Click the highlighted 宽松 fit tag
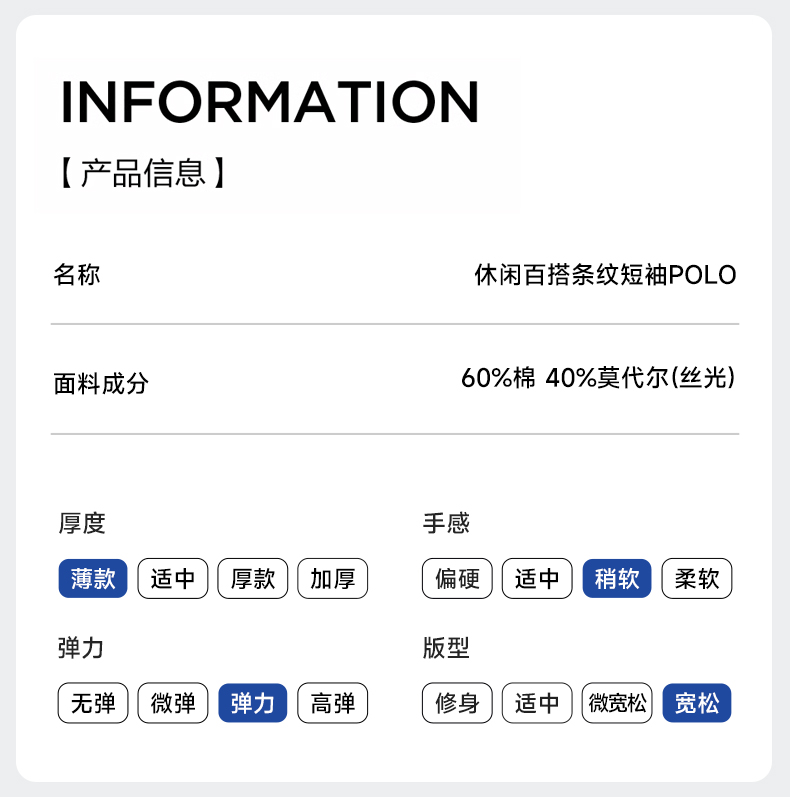Viewport: 790px width, 797px height. point(697,703)
